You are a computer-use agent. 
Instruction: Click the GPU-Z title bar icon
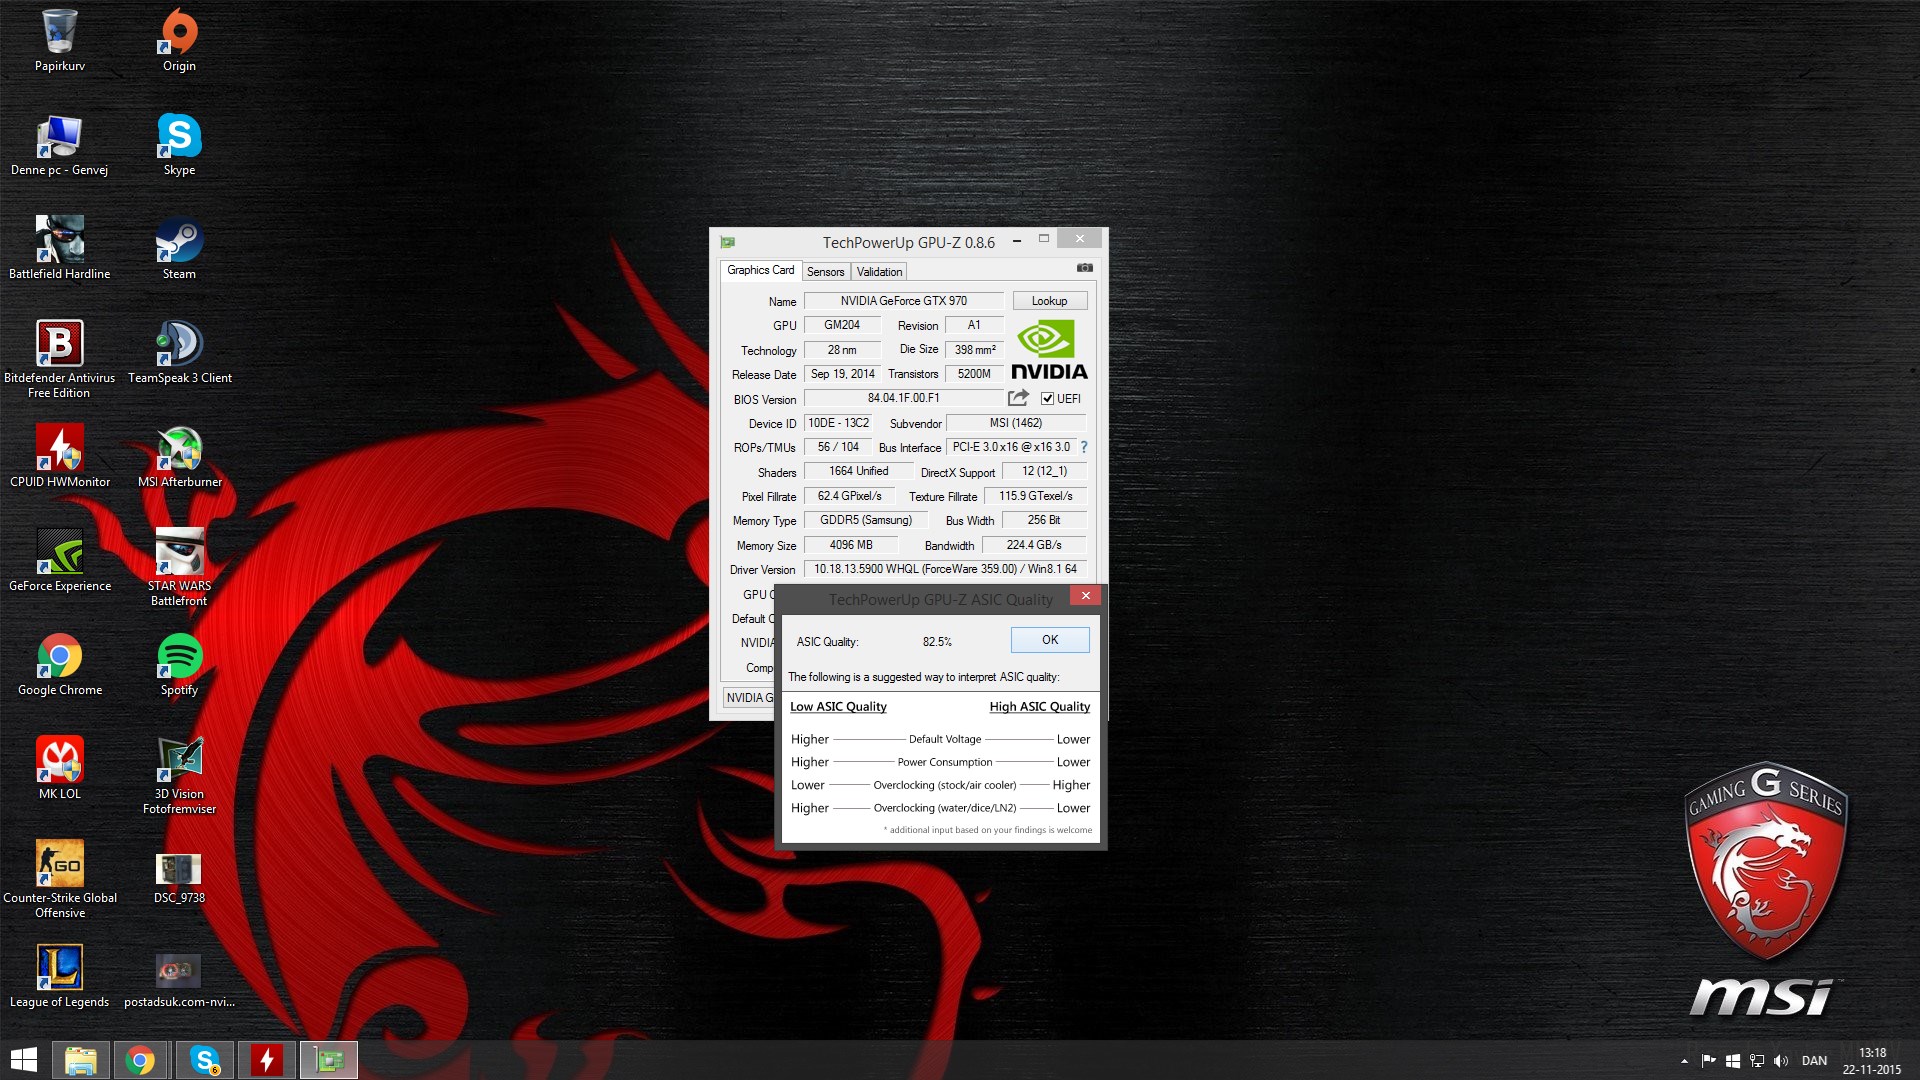(x=728, y=242)
